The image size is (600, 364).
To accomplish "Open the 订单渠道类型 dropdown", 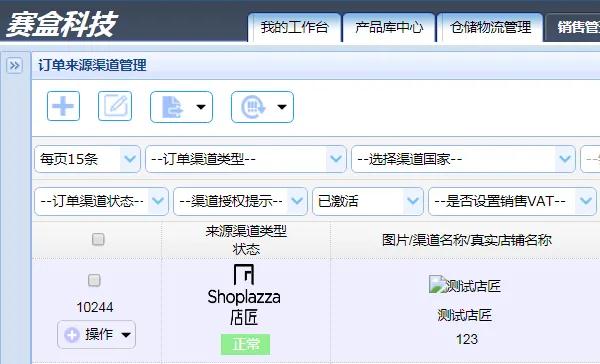I will pyautogui.click(x=246, y=159).
